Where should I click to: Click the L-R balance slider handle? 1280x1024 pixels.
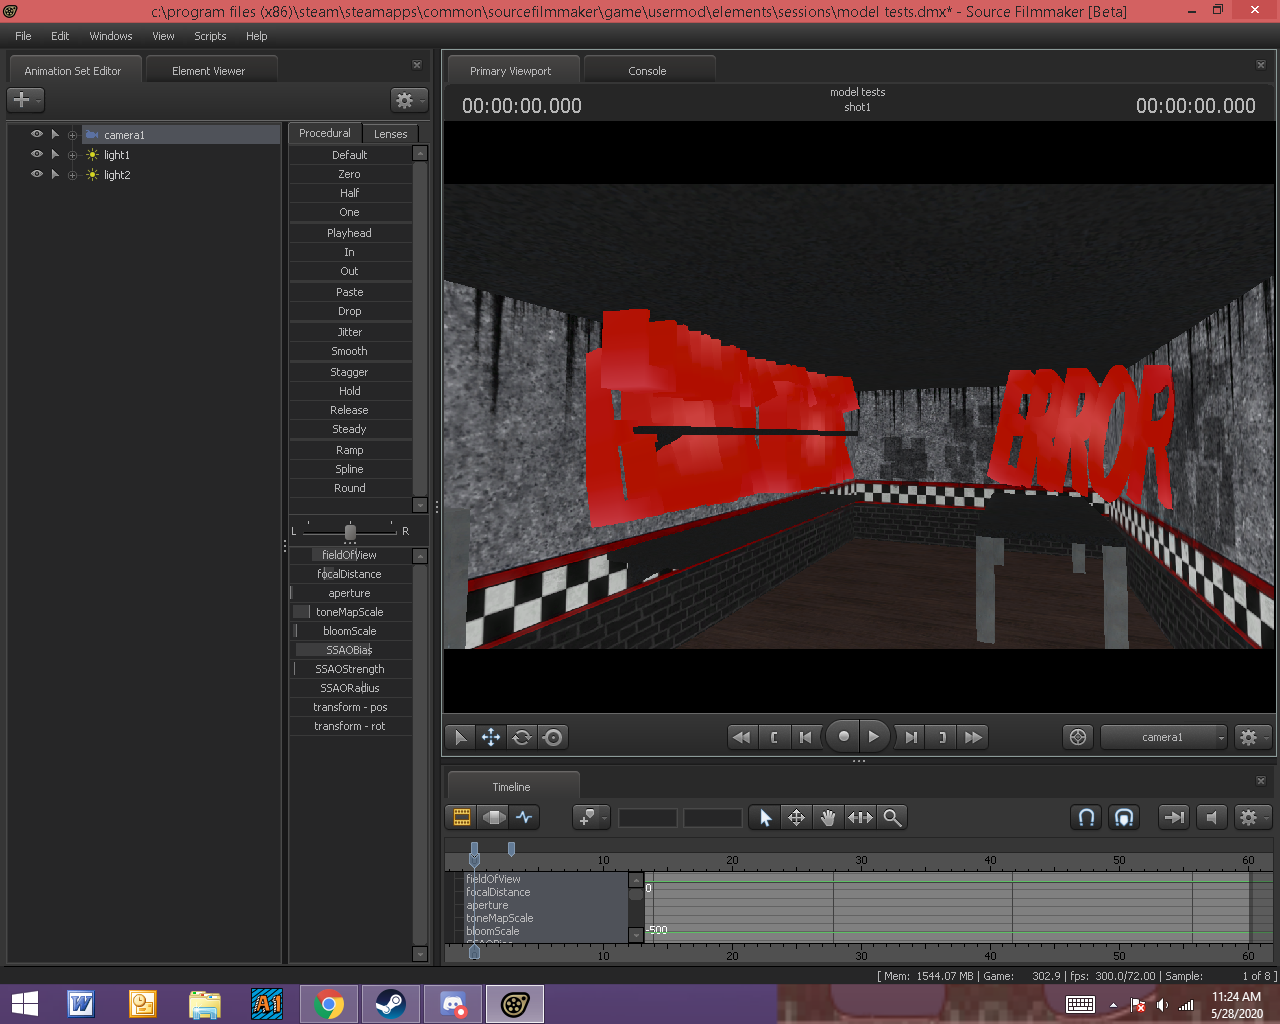(350, 531)
